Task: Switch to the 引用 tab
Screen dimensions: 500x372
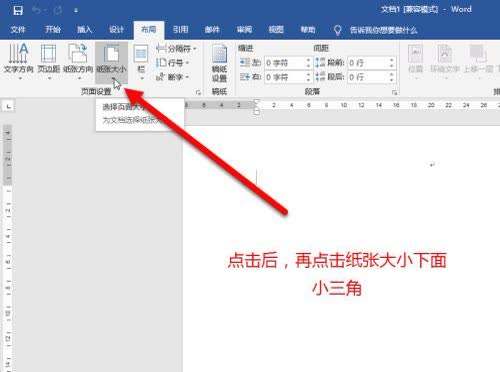Action: pyautogui.click(x=180, y=30)
